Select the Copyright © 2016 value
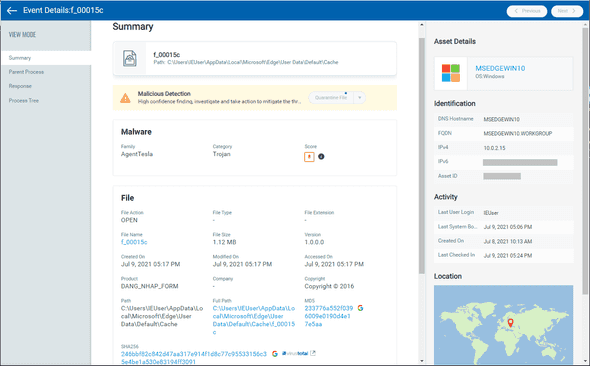The width and height of the screenshot is (590, 366). click(x=329, y=286)
